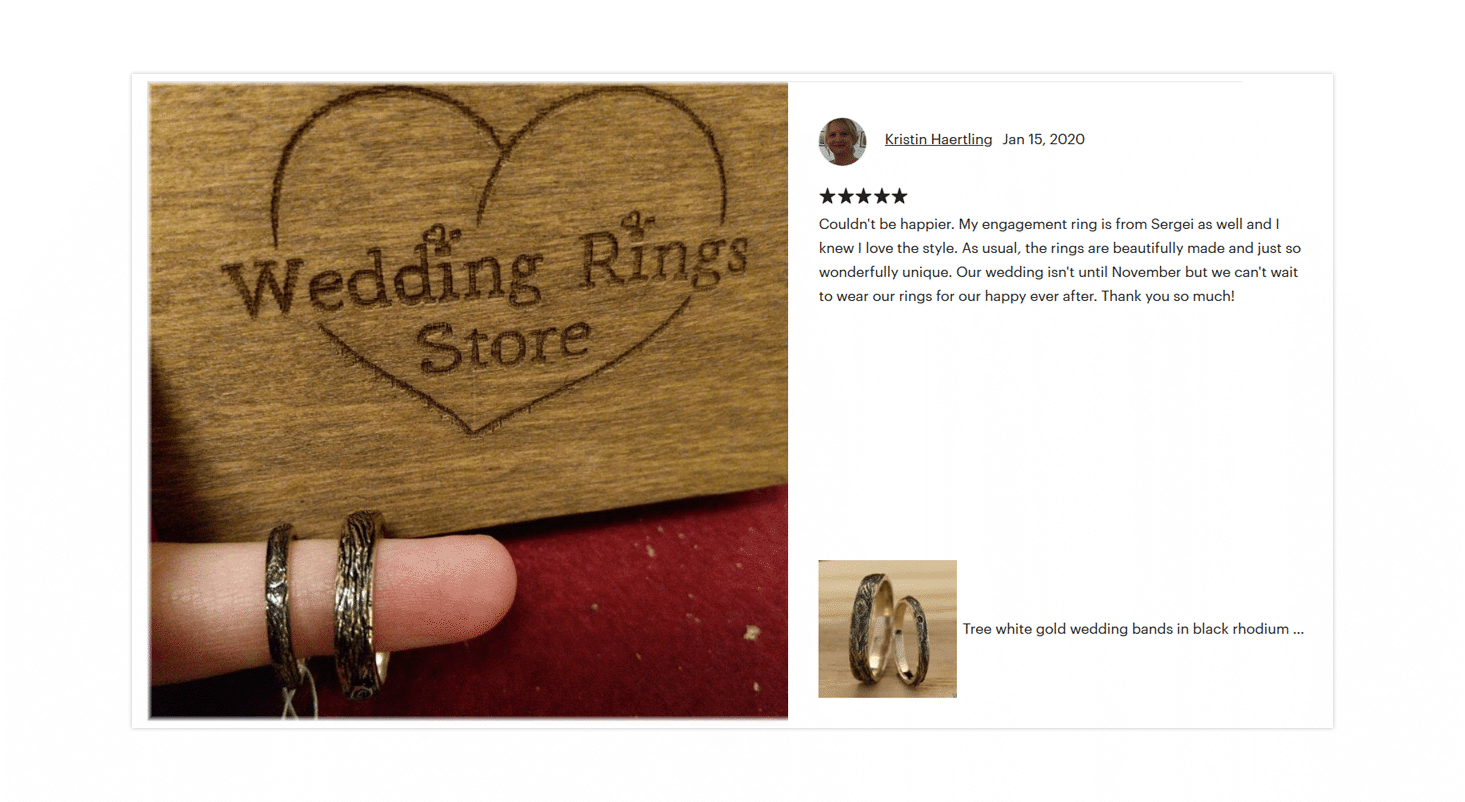Image resolution: width=1465 pixels, height=802 pixels.
Task: Open the Tree white gold wedding bands listing
Action: click(1133, 629)
